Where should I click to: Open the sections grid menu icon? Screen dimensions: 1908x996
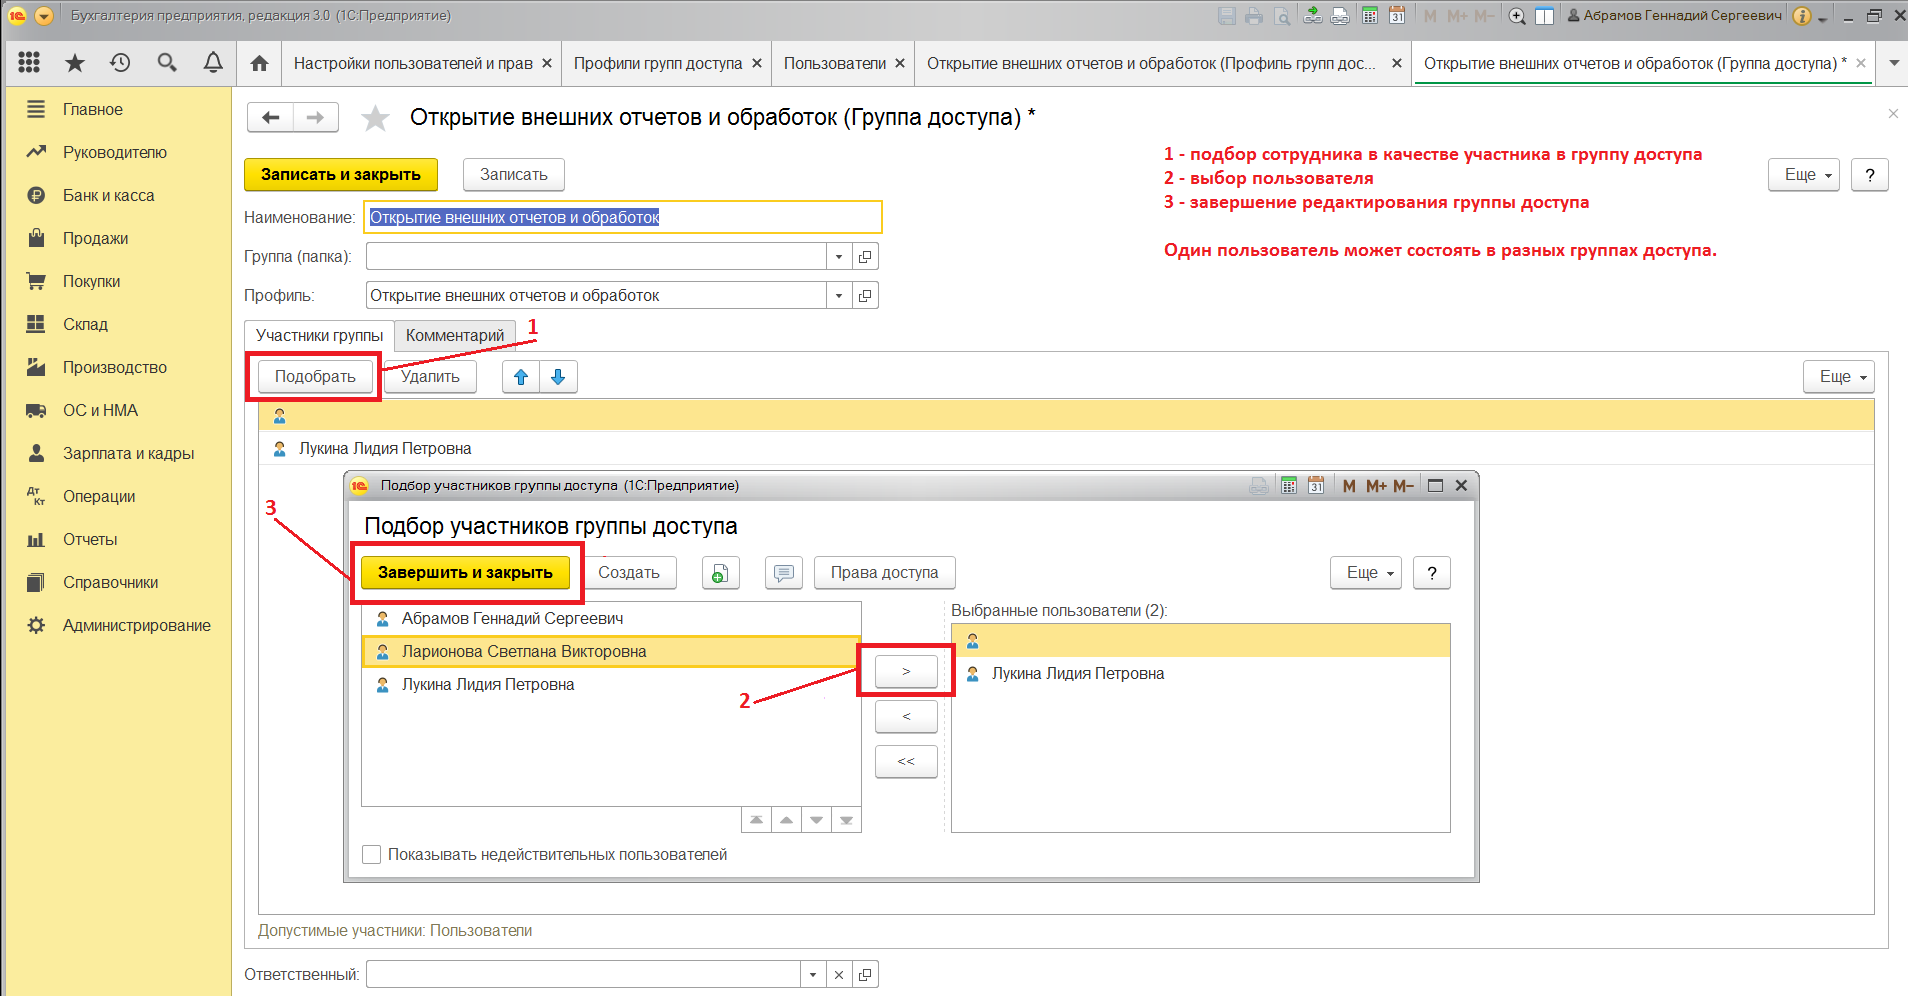29,63
